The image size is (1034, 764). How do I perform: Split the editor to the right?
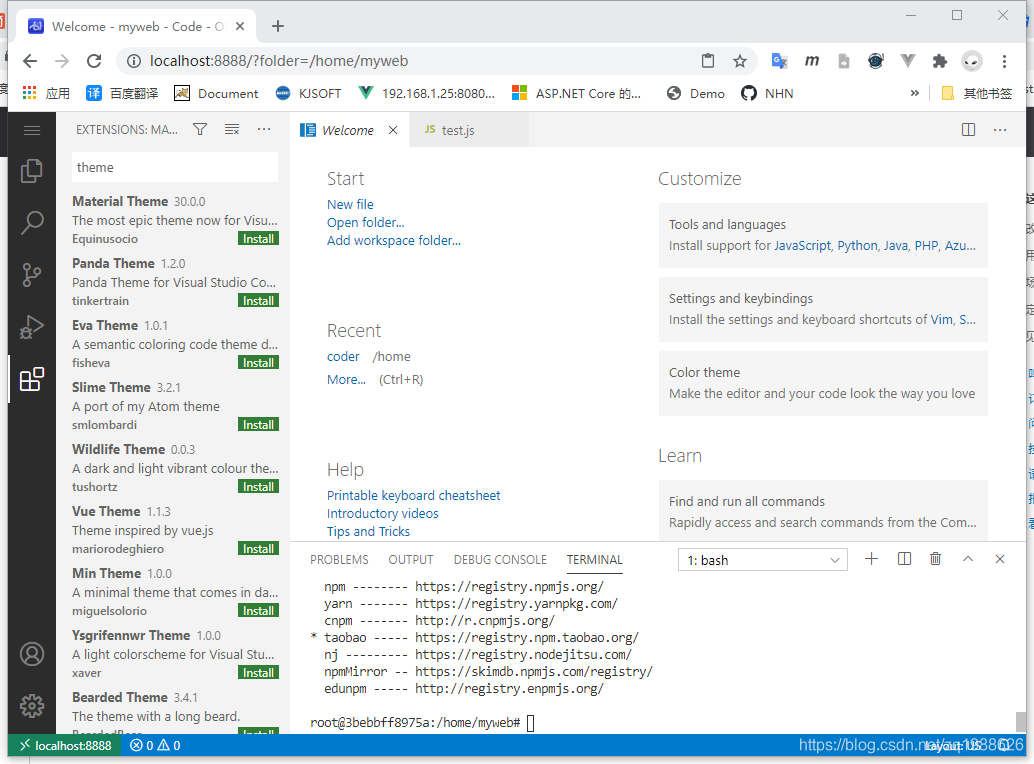click(968, 130)
